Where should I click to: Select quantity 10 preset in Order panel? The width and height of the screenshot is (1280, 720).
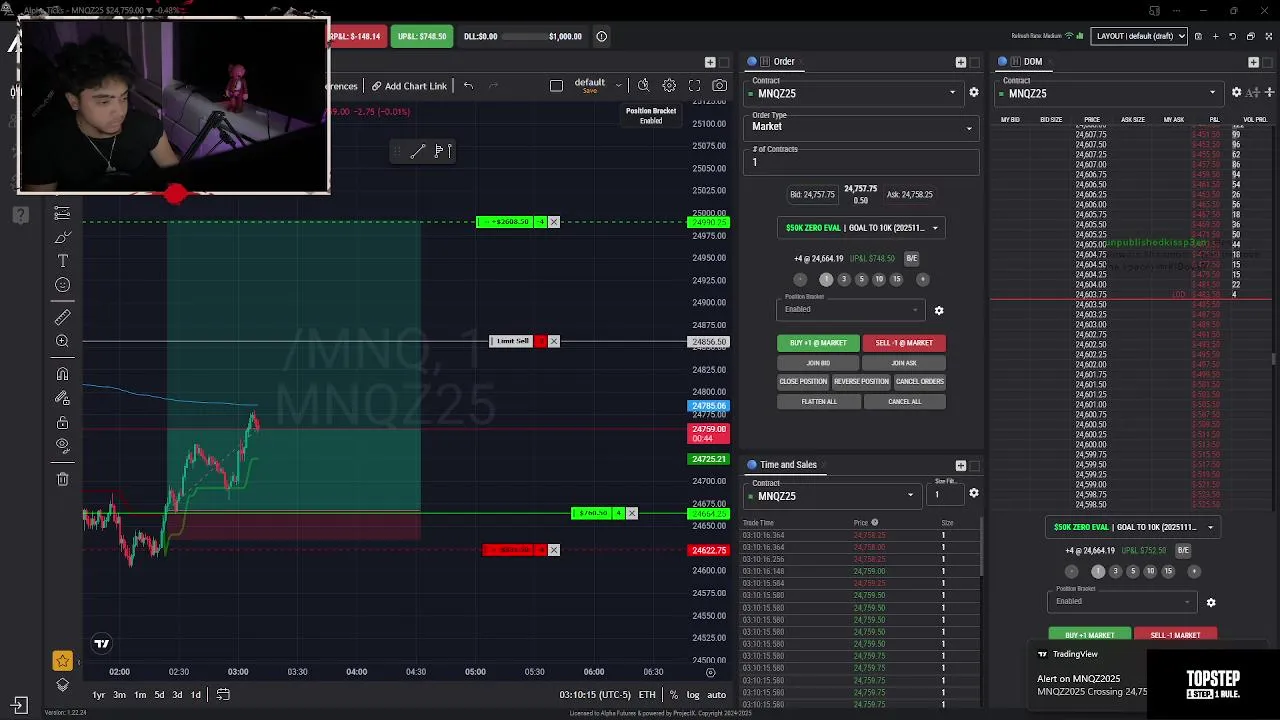(878, 280)
